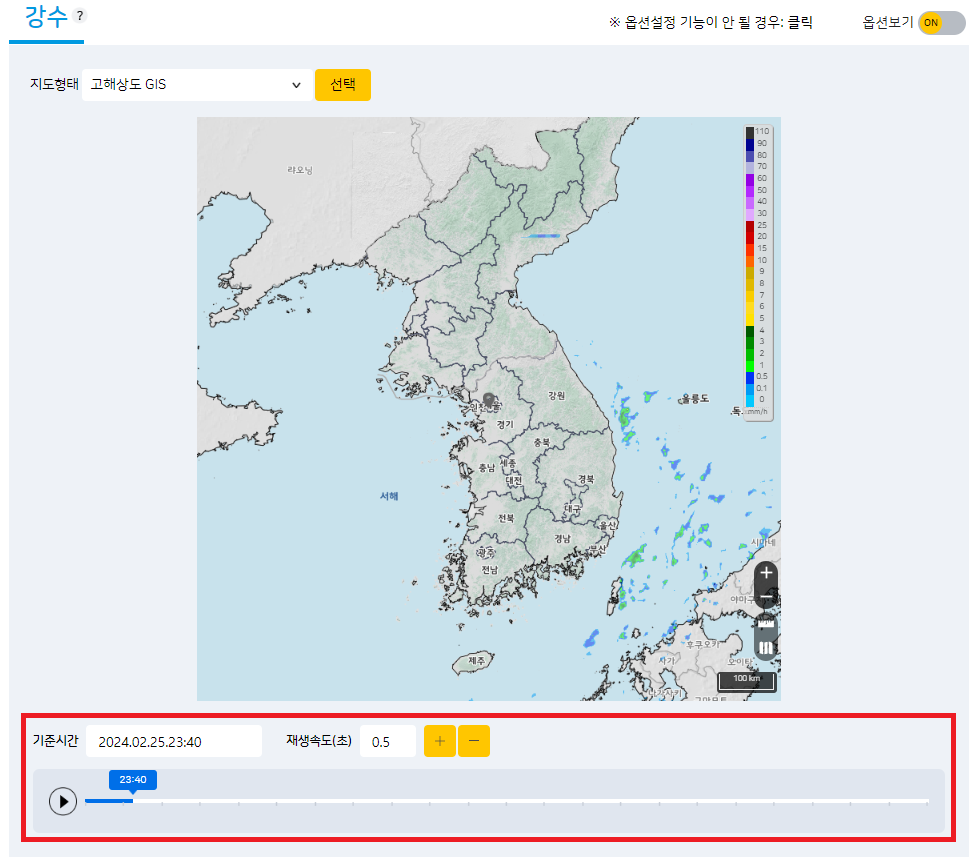
Task: Click the 랴오닝 label on the map
Action: coord(300,170)
